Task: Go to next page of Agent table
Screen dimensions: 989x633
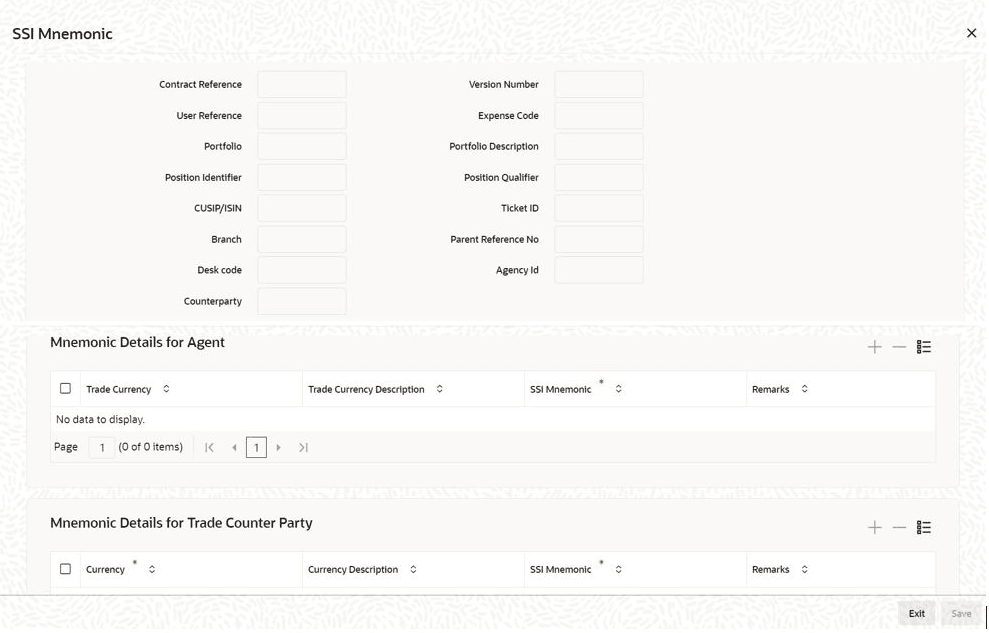Action: pos(278,447)
